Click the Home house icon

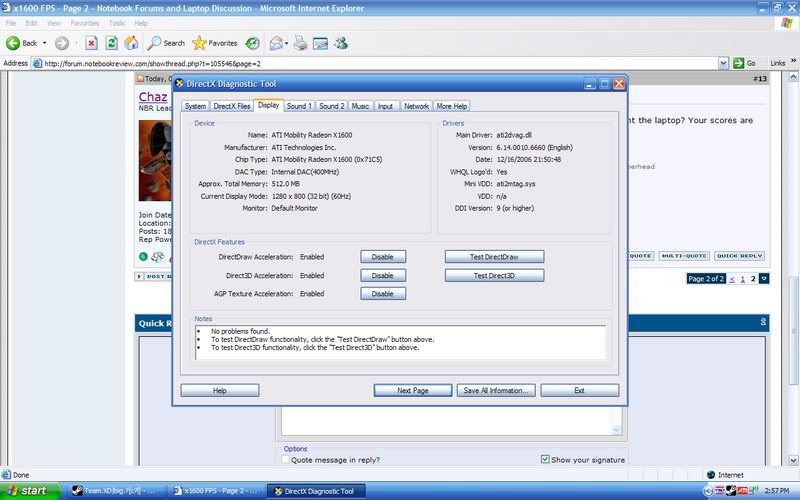point(131,43)
